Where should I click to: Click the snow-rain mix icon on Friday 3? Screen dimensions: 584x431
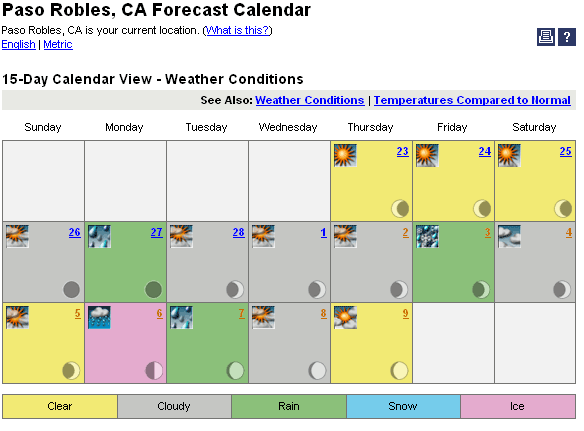[427, 236]
